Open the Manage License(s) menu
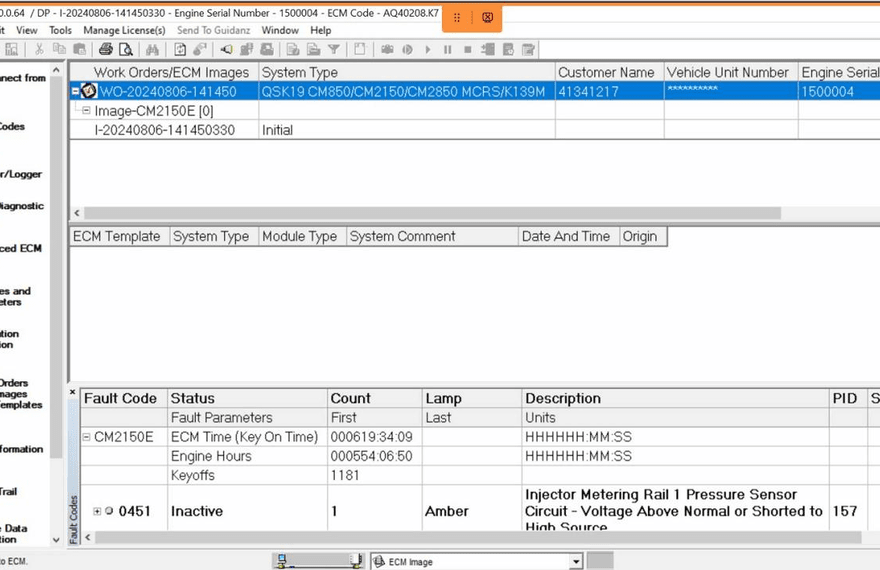The image size is (880, 570). (124, 30)
